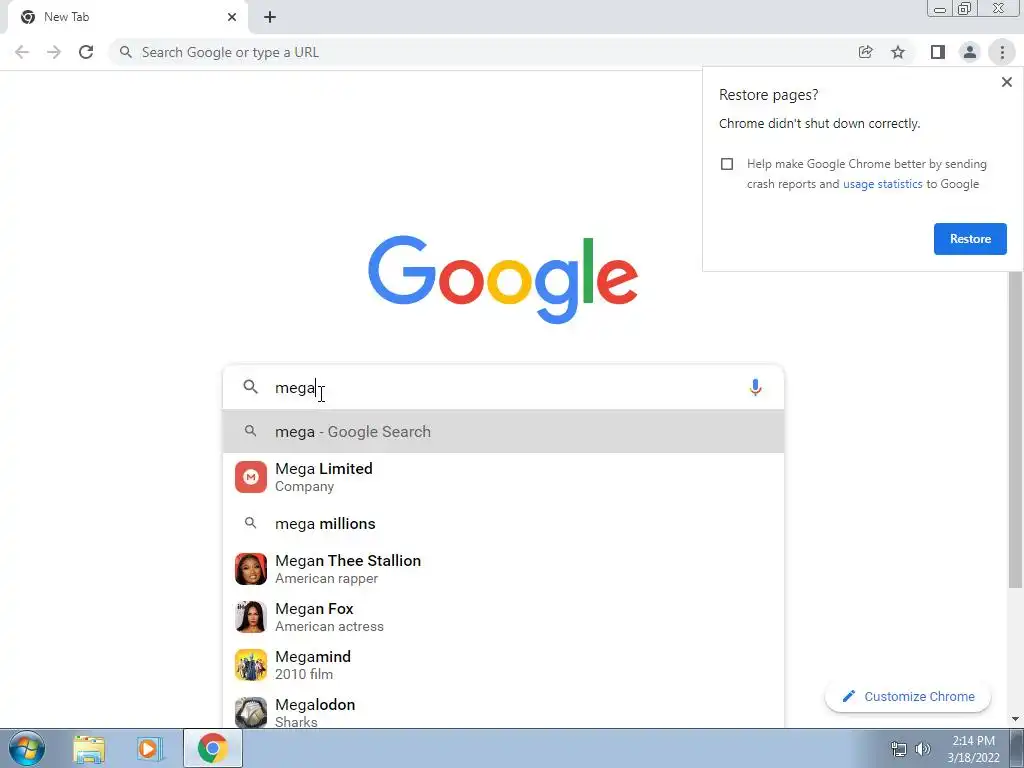Bookmark this tab with the star icon

tap(898, 52)
